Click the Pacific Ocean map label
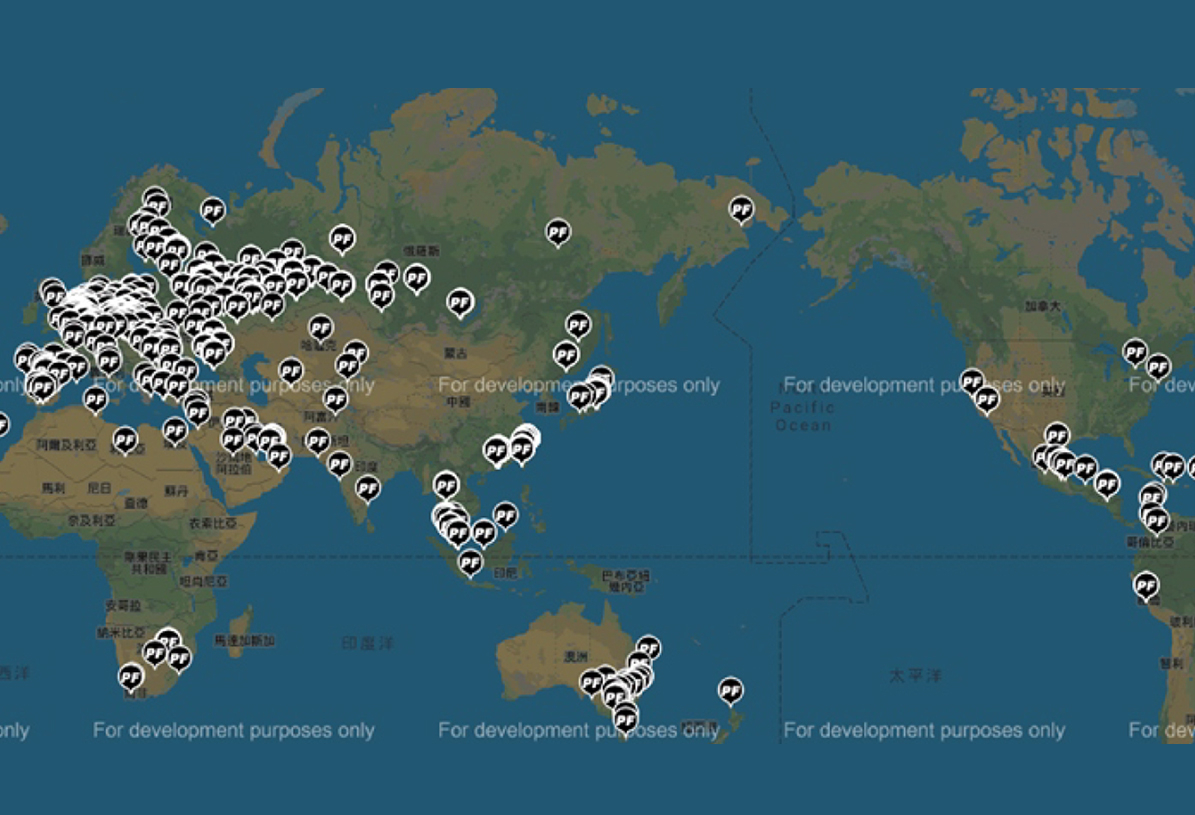The width and height of the screenshot is (1195, 815). (803, 416)
